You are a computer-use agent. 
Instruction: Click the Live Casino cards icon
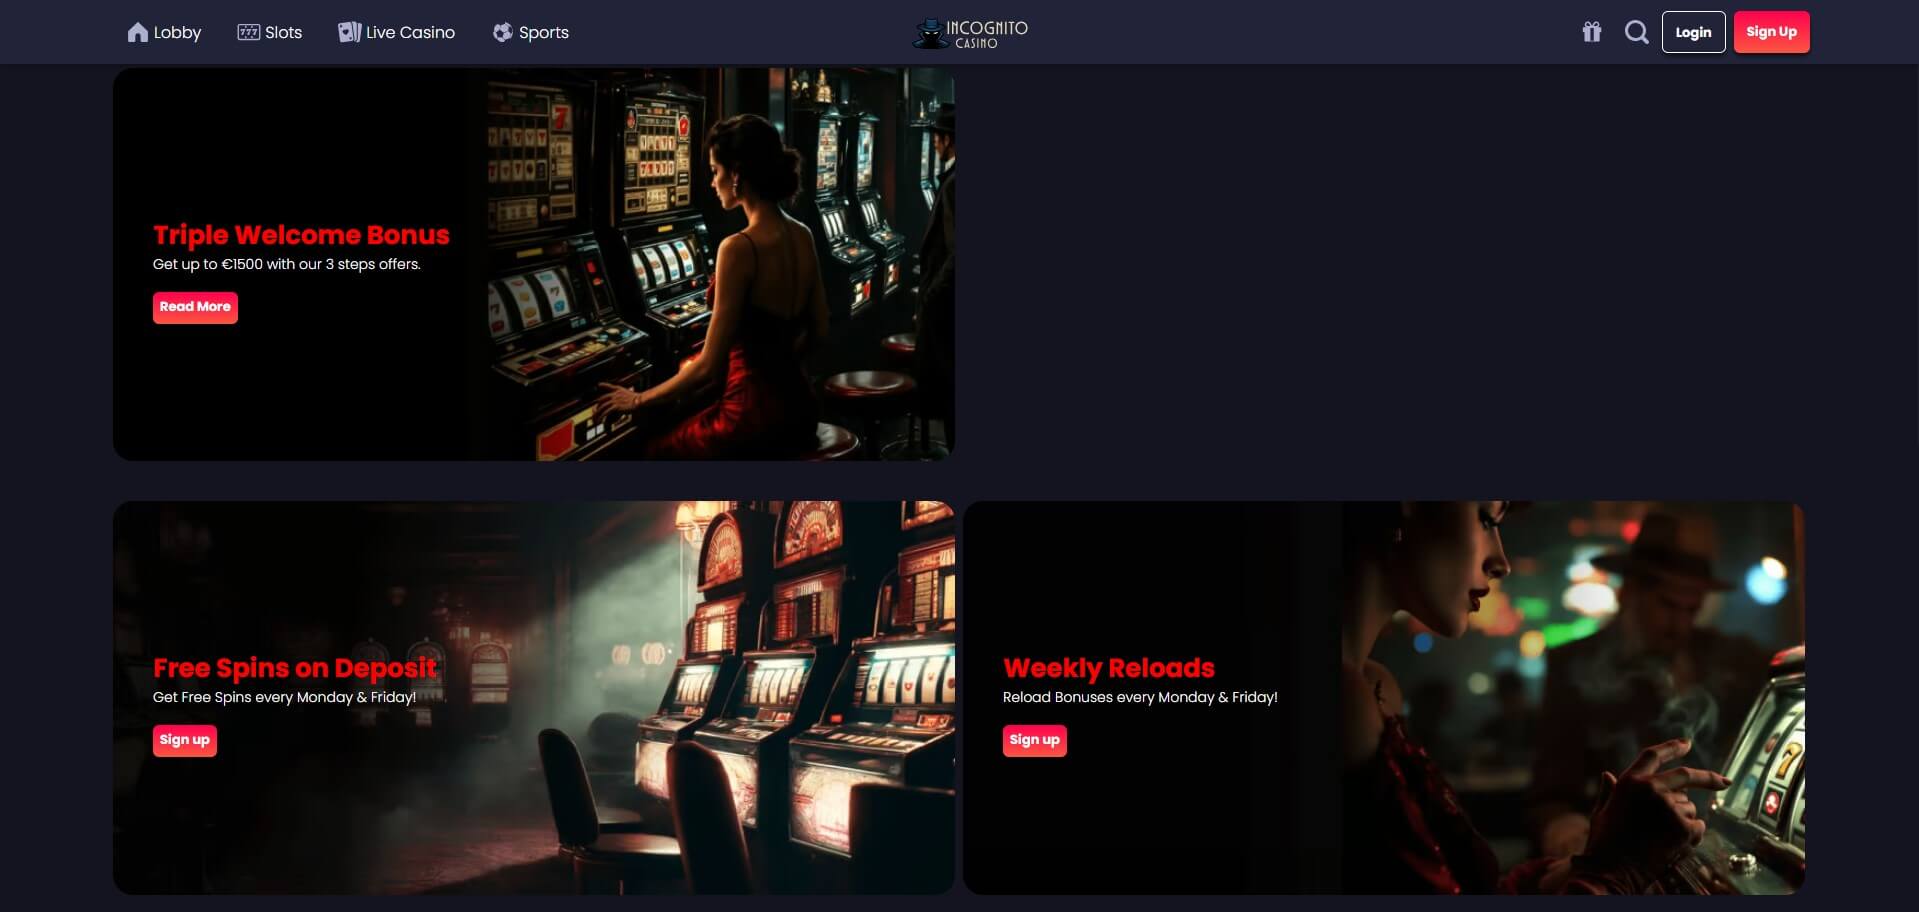(x=349, y=32)
